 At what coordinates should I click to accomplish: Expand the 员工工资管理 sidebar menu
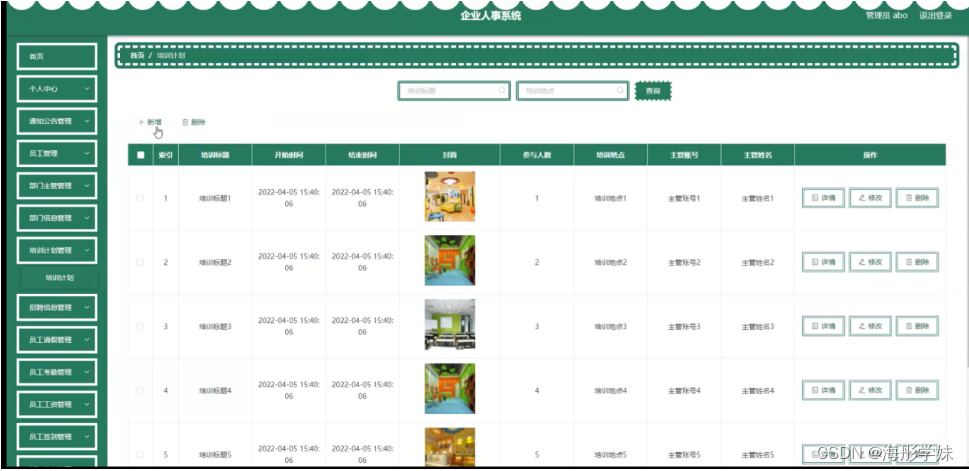[57, 404]
